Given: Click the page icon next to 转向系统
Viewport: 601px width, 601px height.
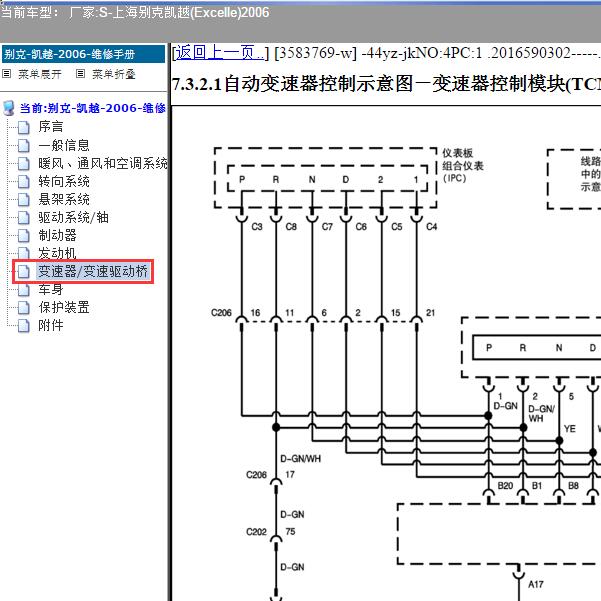Looking at the screenshot, I should tap(23, 181).
